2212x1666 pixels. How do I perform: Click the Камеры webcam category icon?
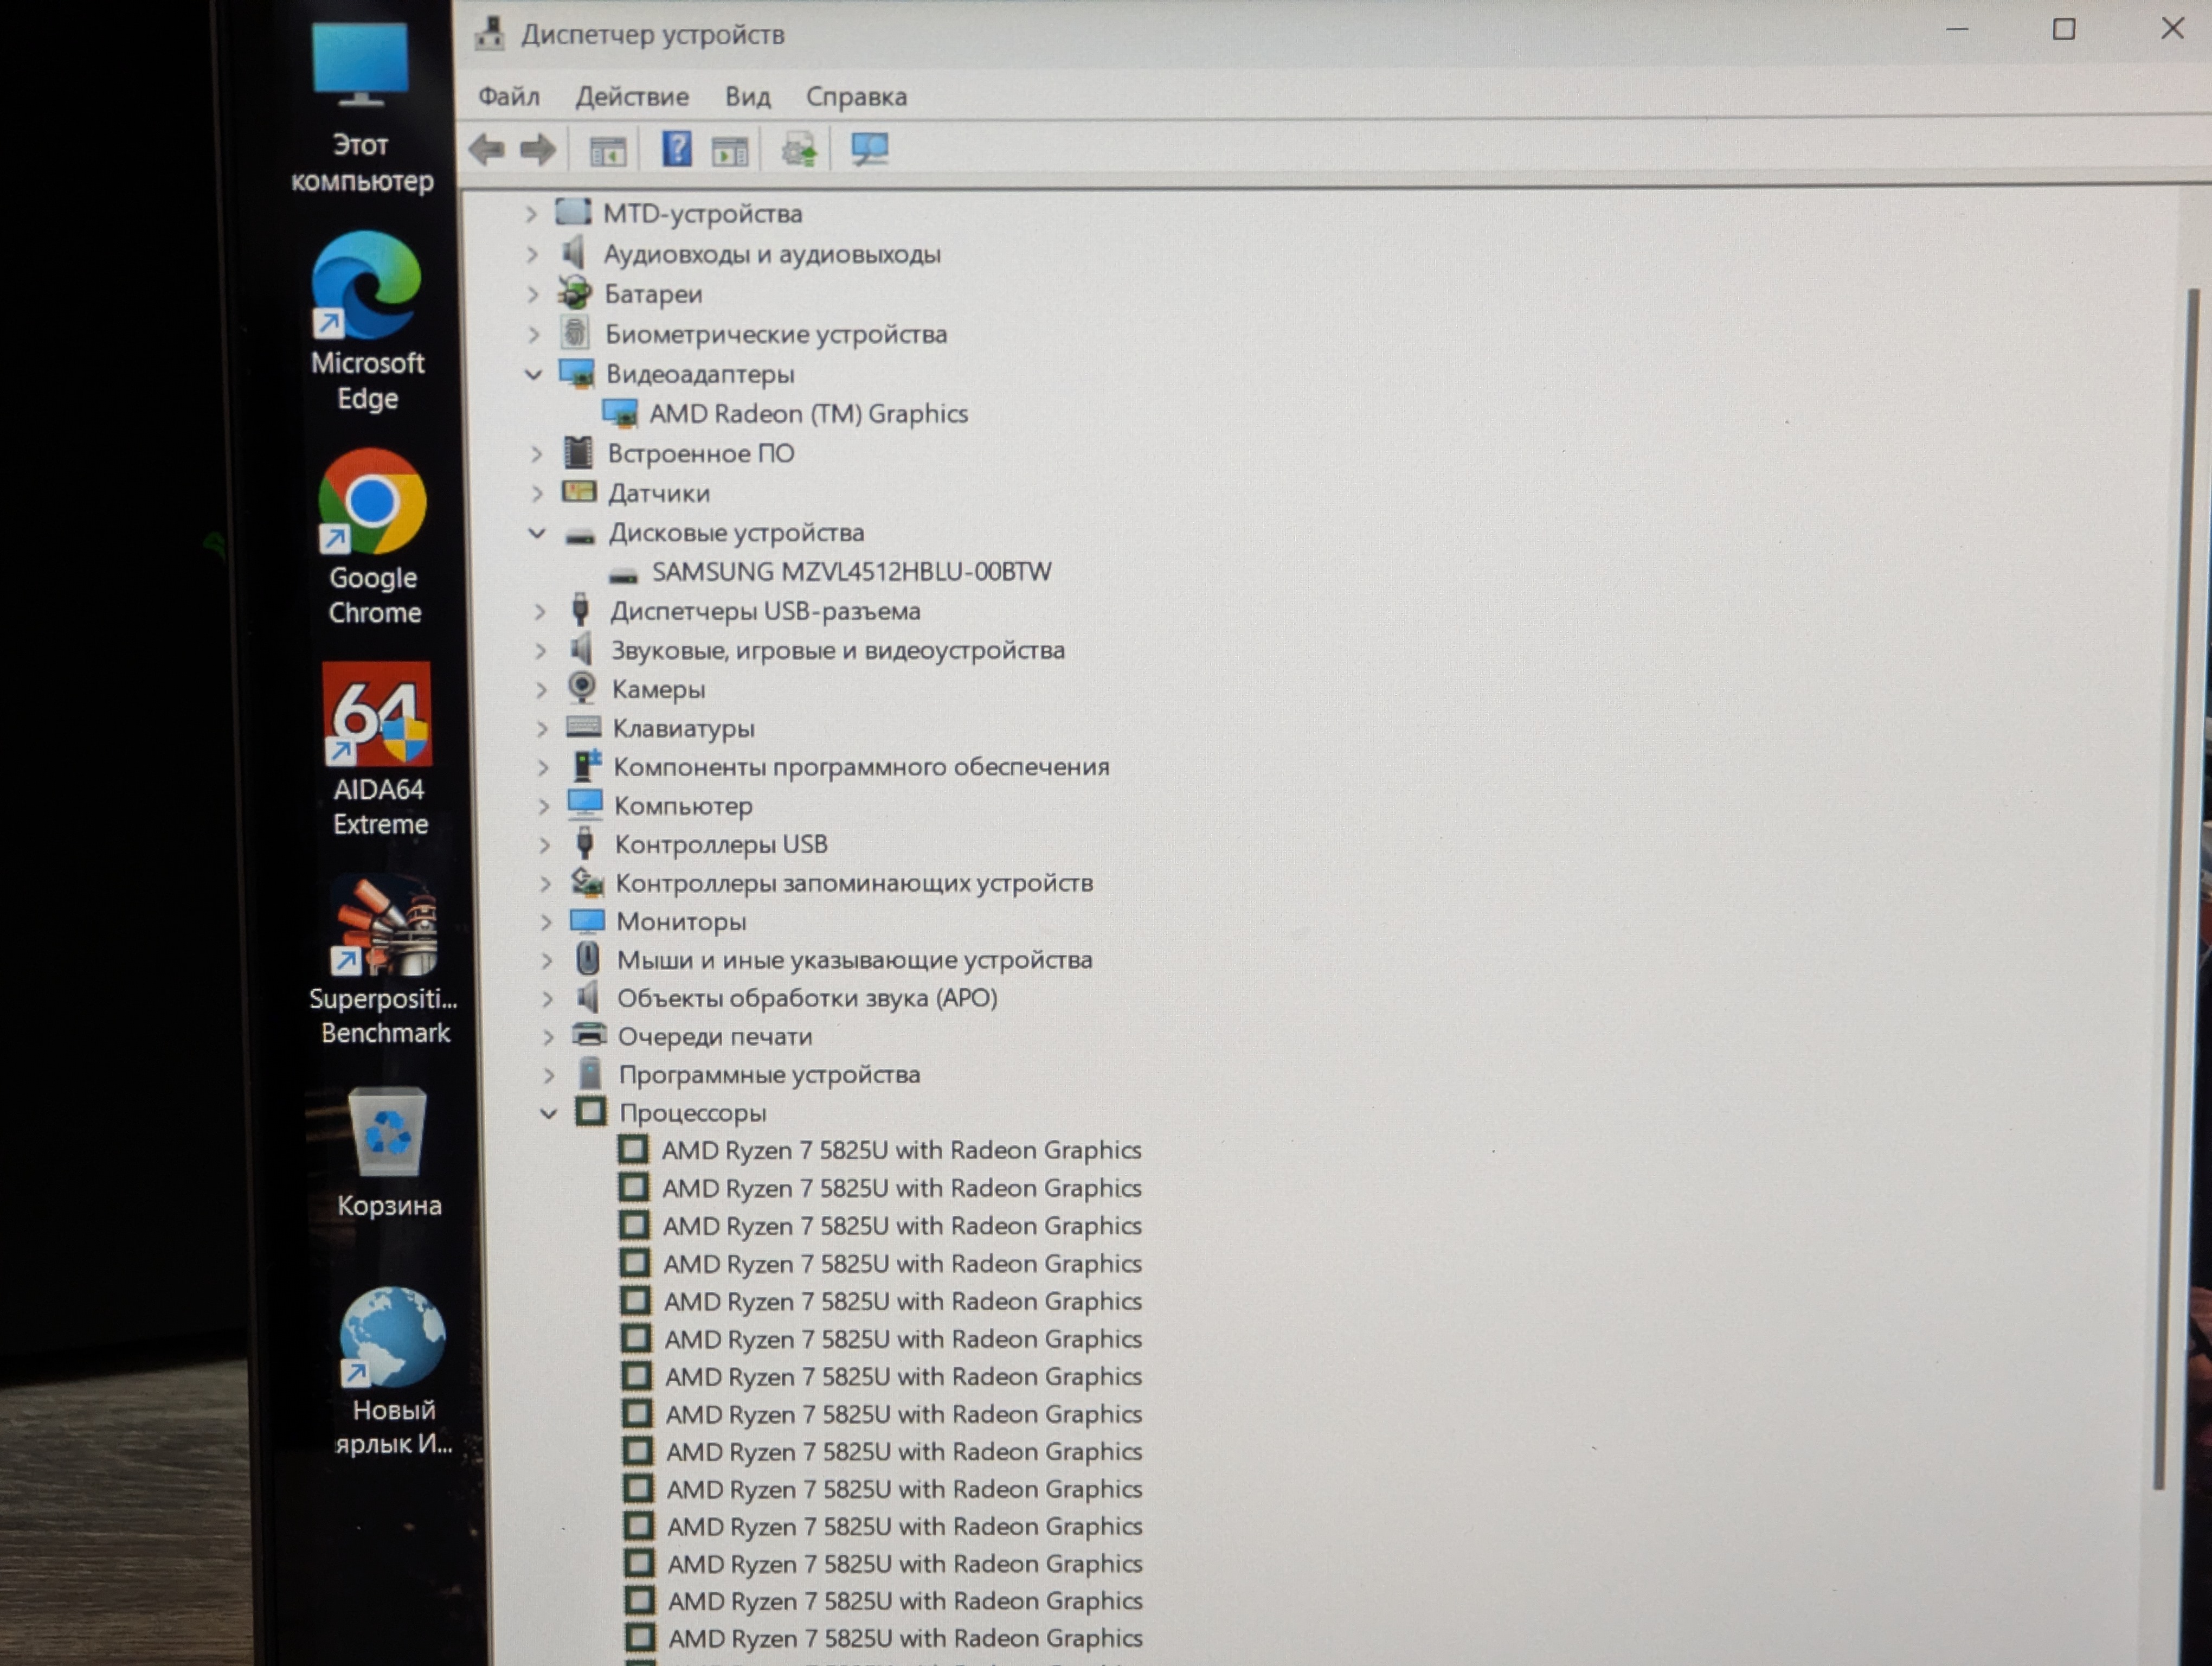582,688
